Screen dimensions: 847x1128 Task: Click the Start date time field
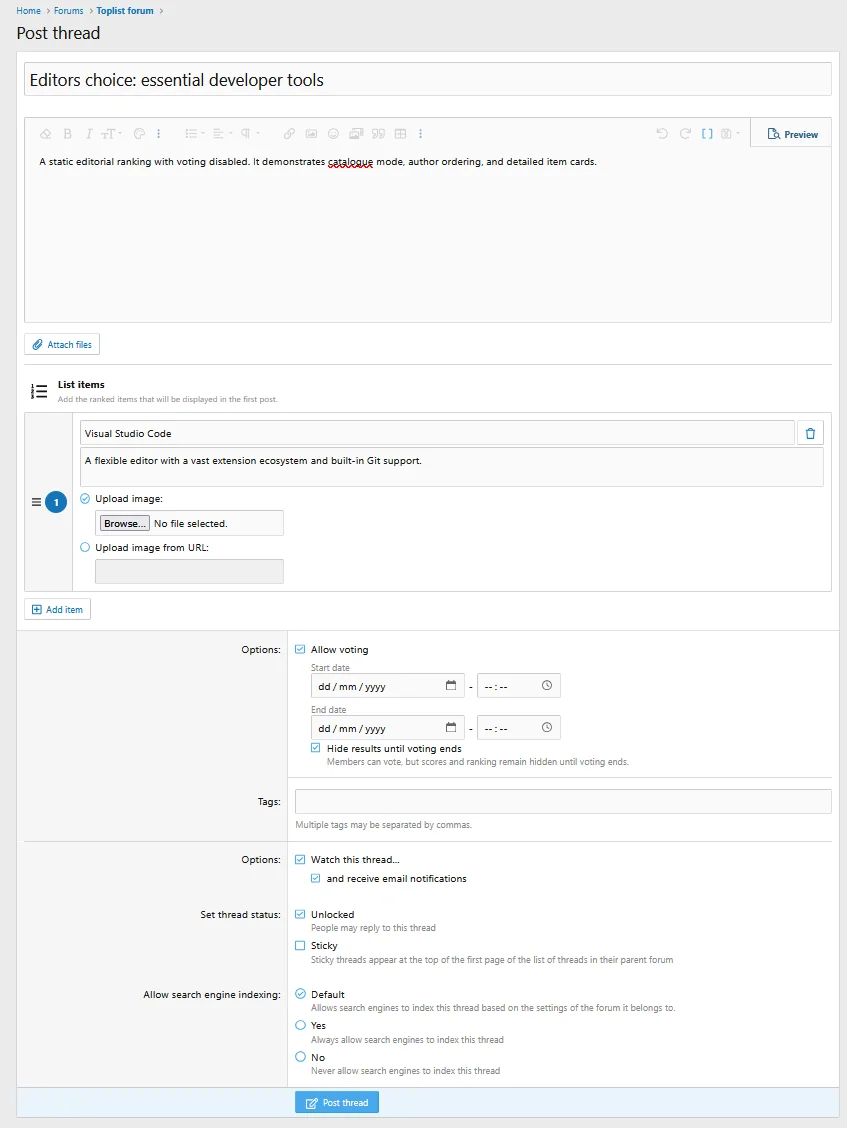click(x=519, y=686)
